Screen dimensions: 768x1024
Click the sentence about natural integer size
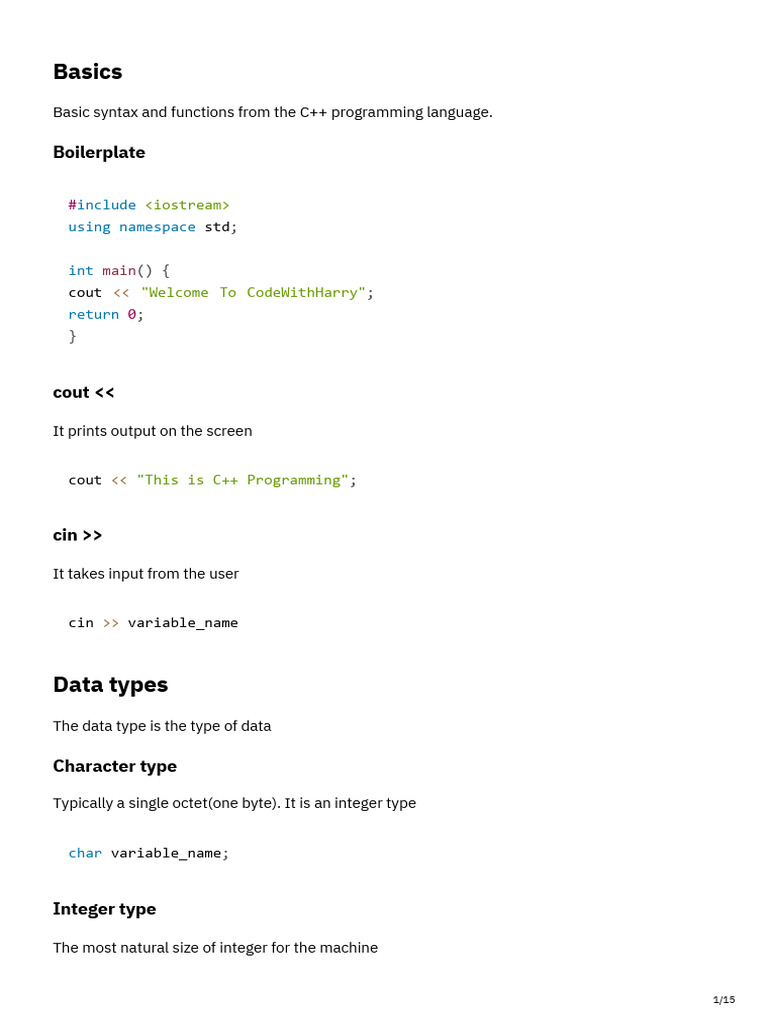point(215,948)
